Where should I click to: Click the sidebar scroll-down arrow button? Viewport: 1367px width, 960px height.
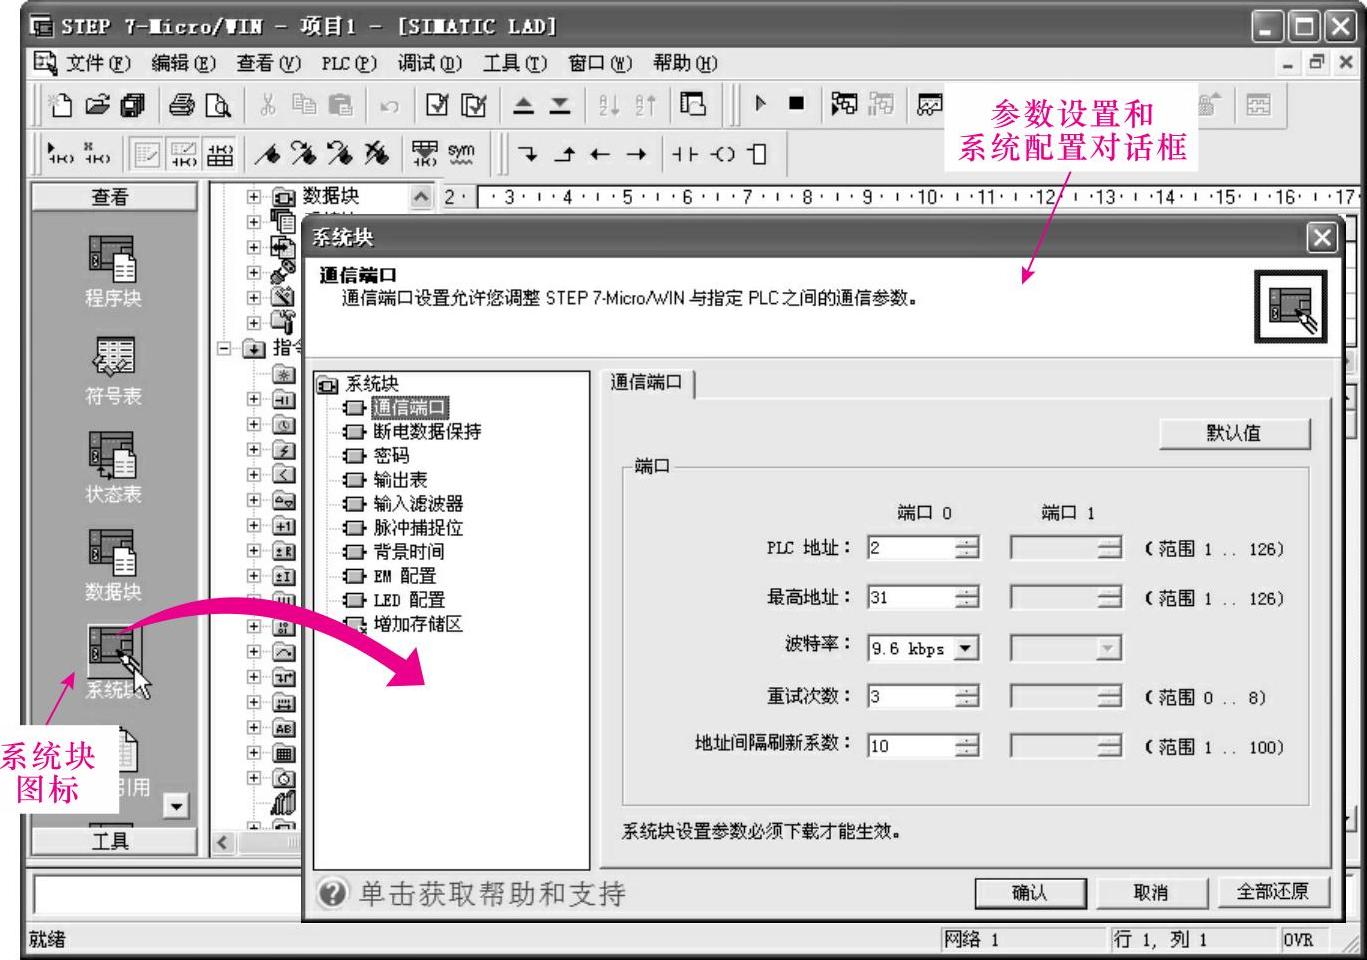tap(176, 805)
